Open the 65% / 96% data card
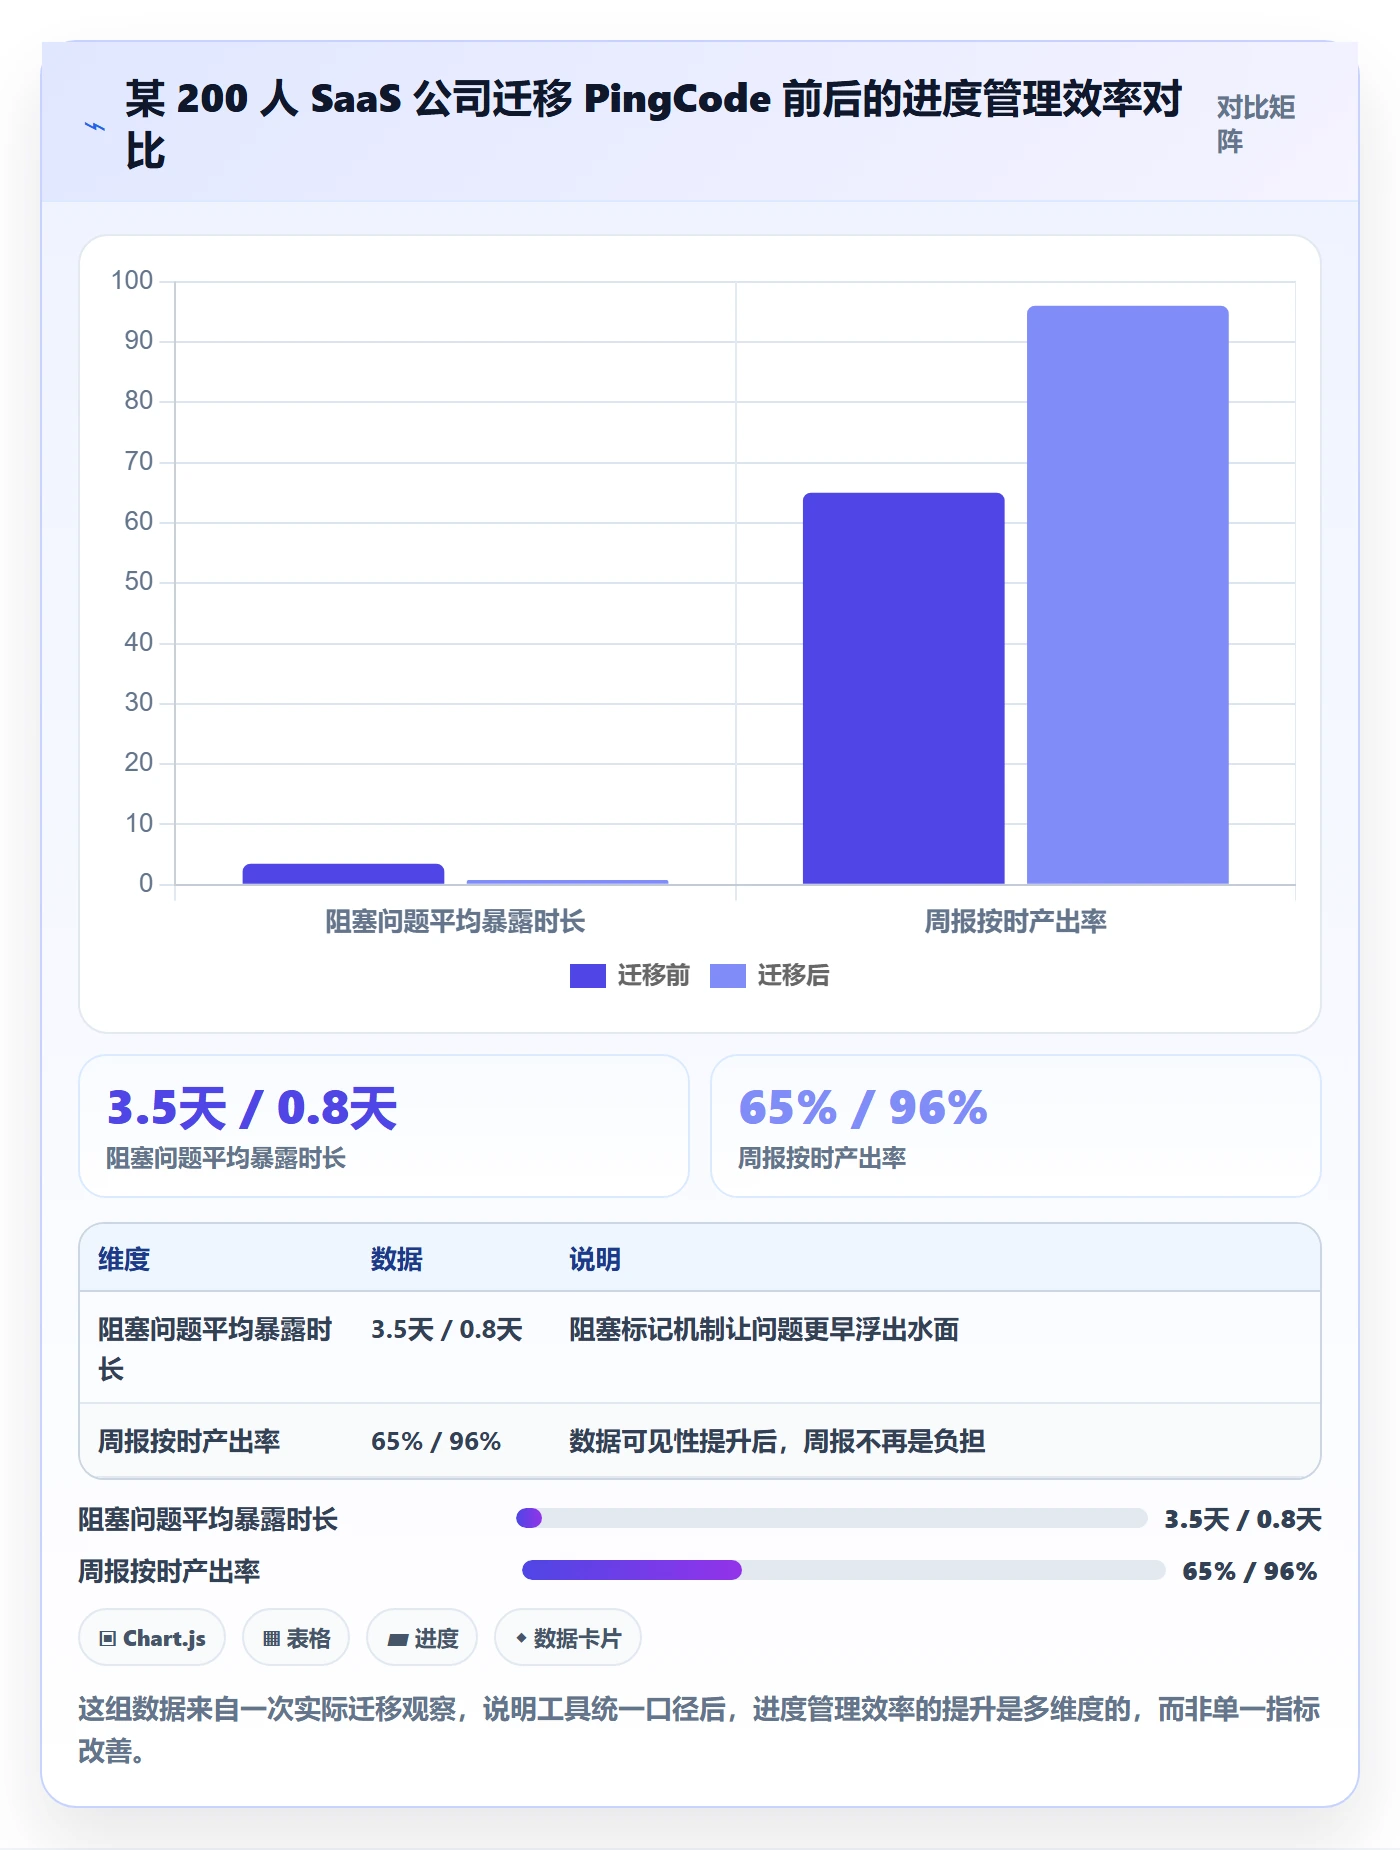The height and width of the screenshot is (1850, 1400). [x=1016, y=1126]
